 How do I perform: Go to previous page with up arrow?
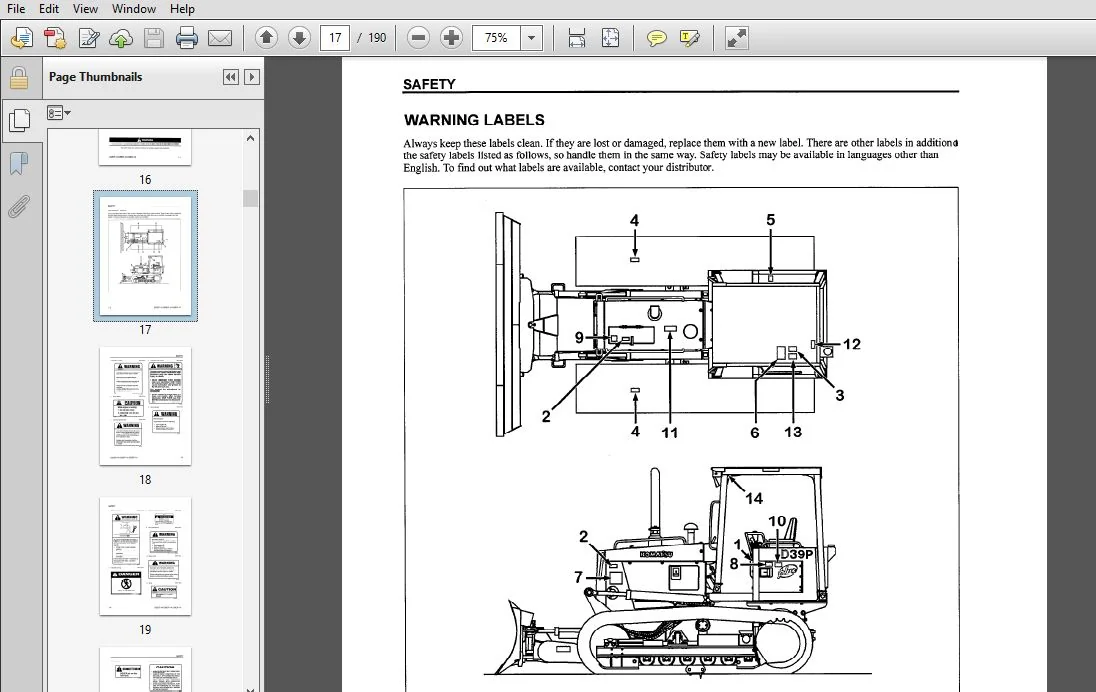point(266,37)
